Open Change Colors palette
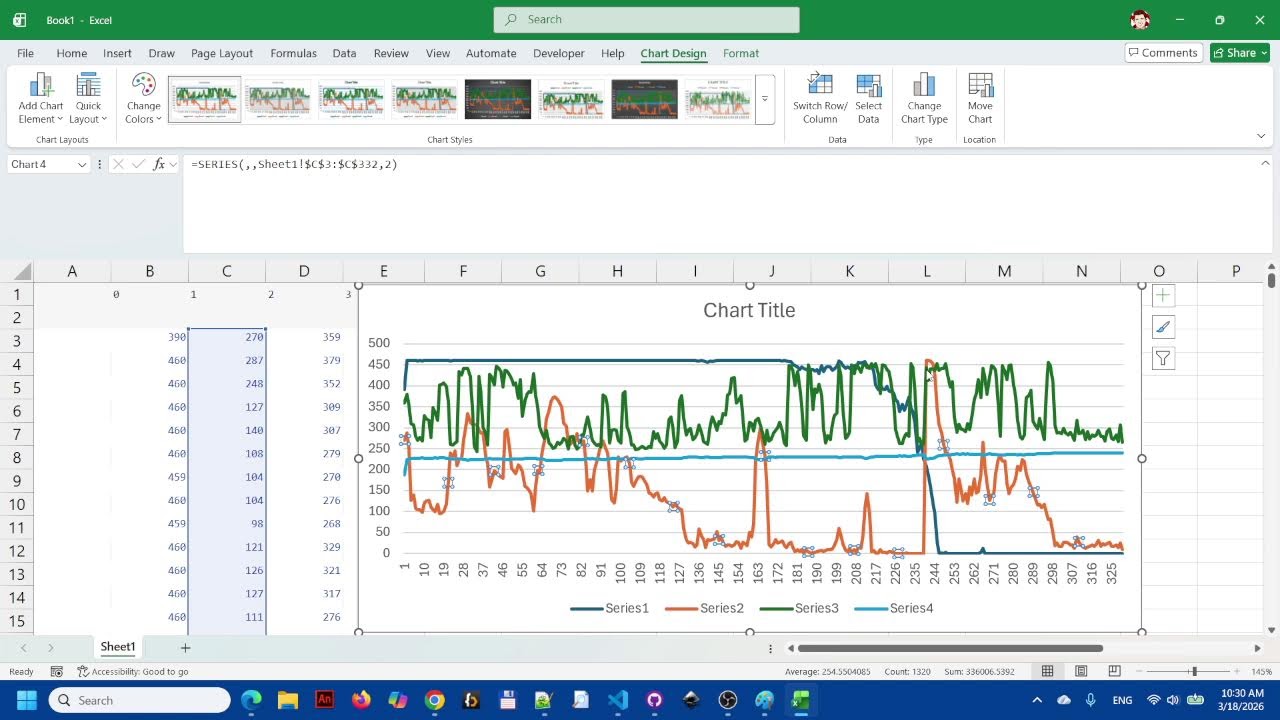This screenshot has width=1280, height=720. [x=143, y=99]
